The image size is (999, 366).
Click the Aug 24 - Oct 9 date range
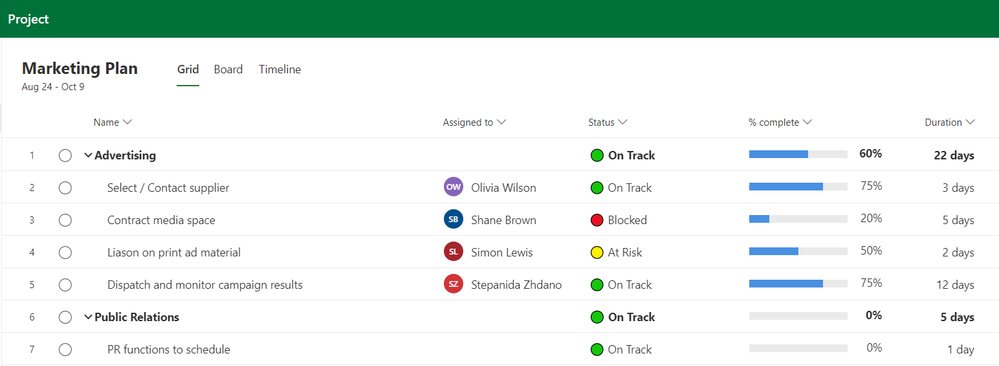point(53,87)
